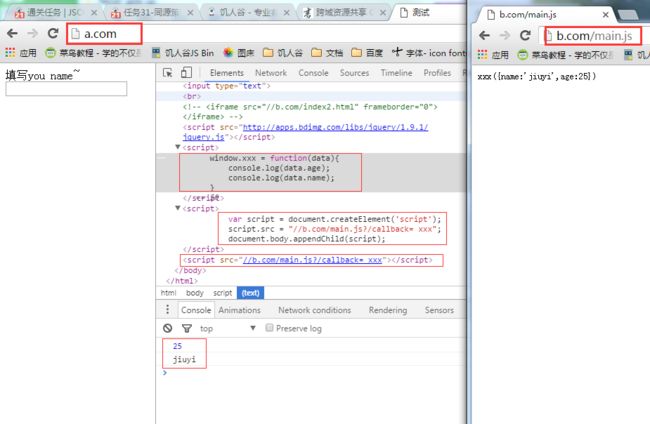Open the console filter funnel
Image resolution: width=650 pixels, height=424 pixels.
click(x=187, y=328)
